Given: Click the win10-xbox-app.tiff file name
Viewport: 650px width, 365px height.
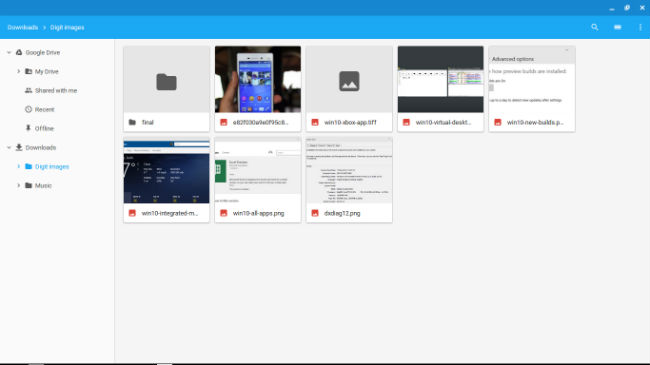Looking at the screenshot, I should tap(350, 122).
